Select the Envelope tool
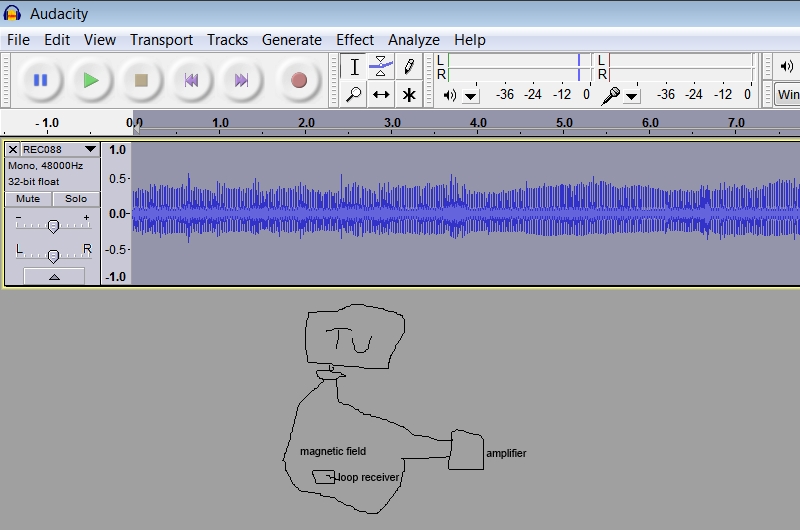This screenshot has width=800, height=530. (381, 67)
